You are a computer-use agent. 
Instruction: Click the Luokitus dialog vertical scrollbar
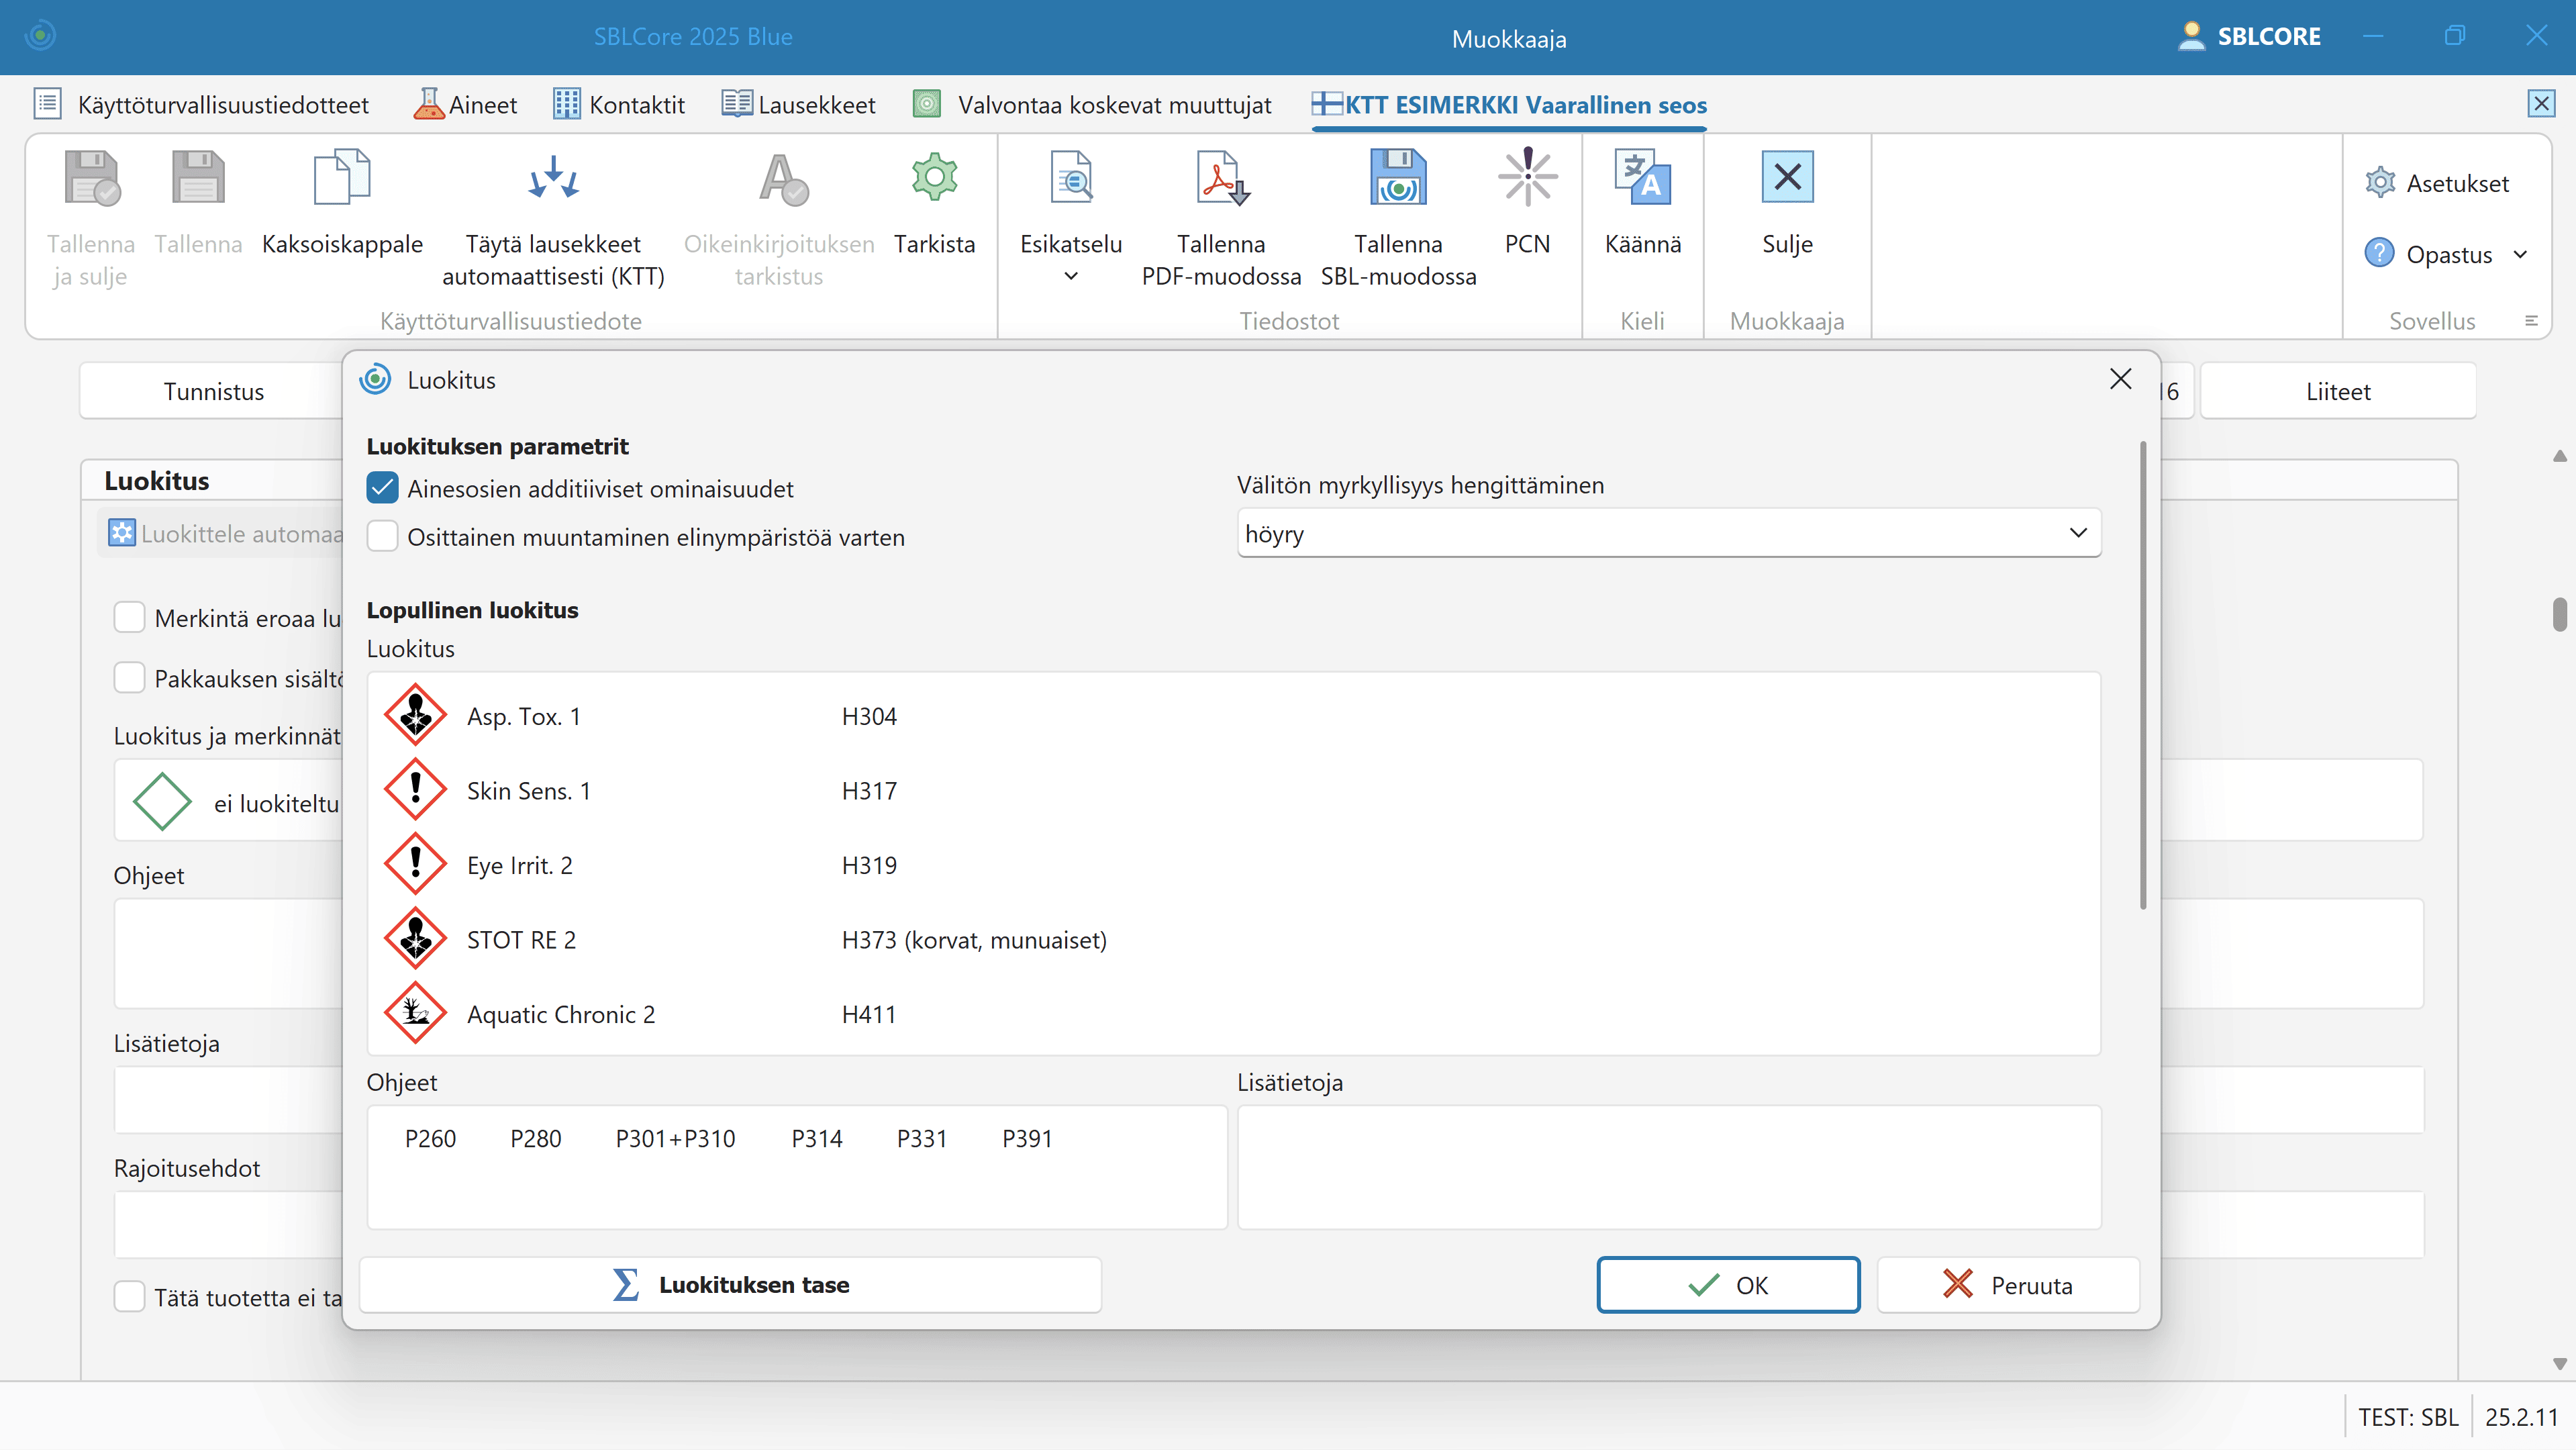2142,675
